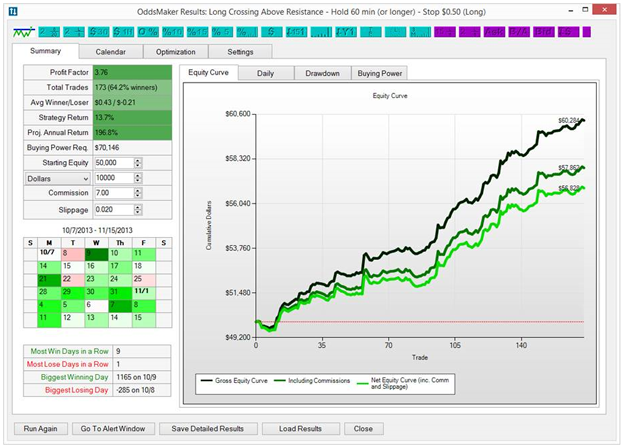Screen dimensions: 625x448
Task: Select the pink day 8 under 10/7 Tuesday
Action: [x=73, y=255]
